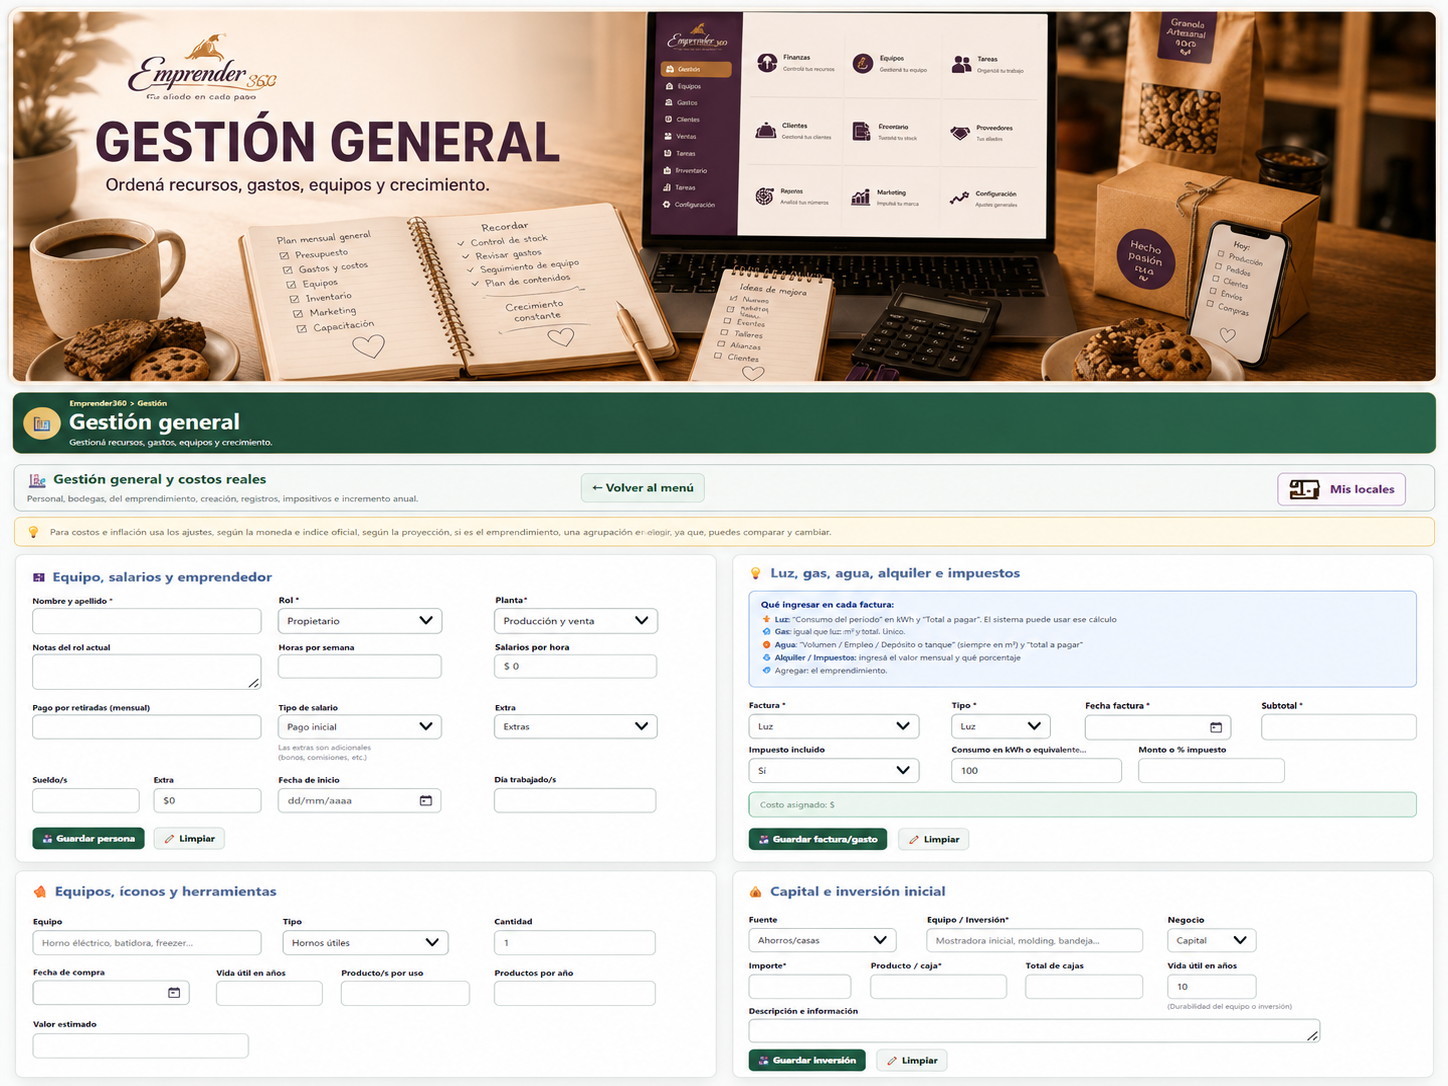Open the Rol dropdown showing Propietario
The height and width of the screenshot is (1086, 1448).
point(360,621)
